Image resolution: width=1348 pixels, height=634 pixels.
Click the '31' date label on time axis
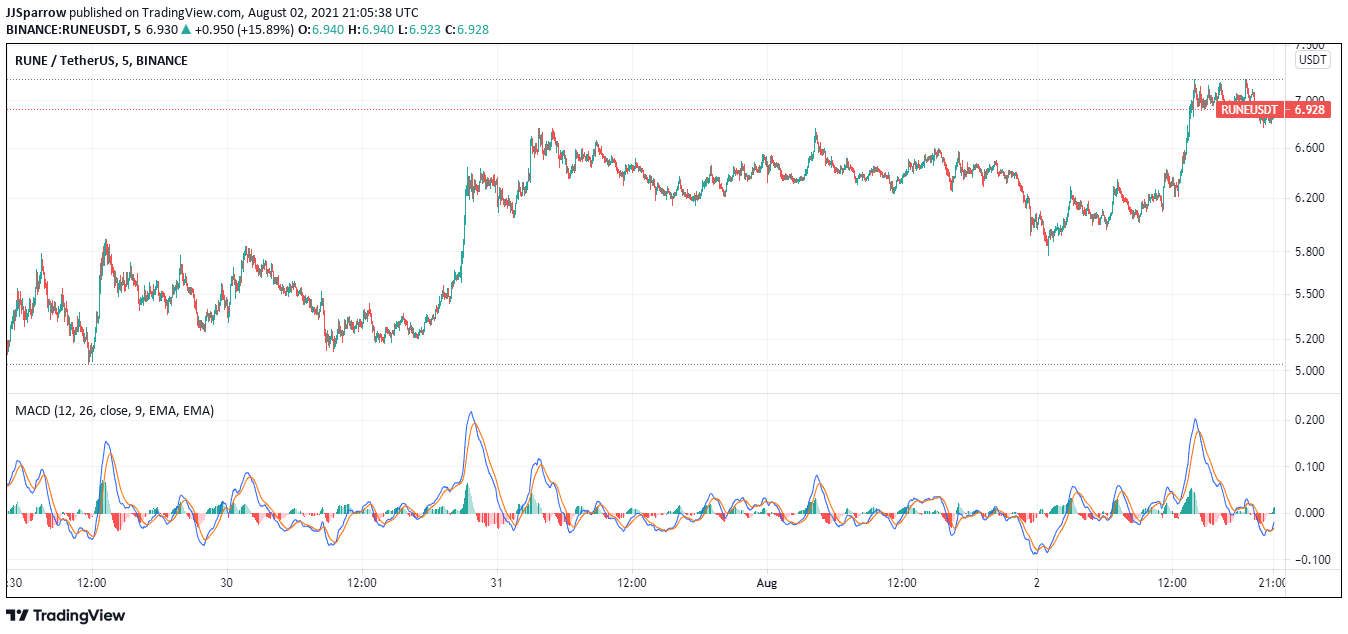click(496, 582)
